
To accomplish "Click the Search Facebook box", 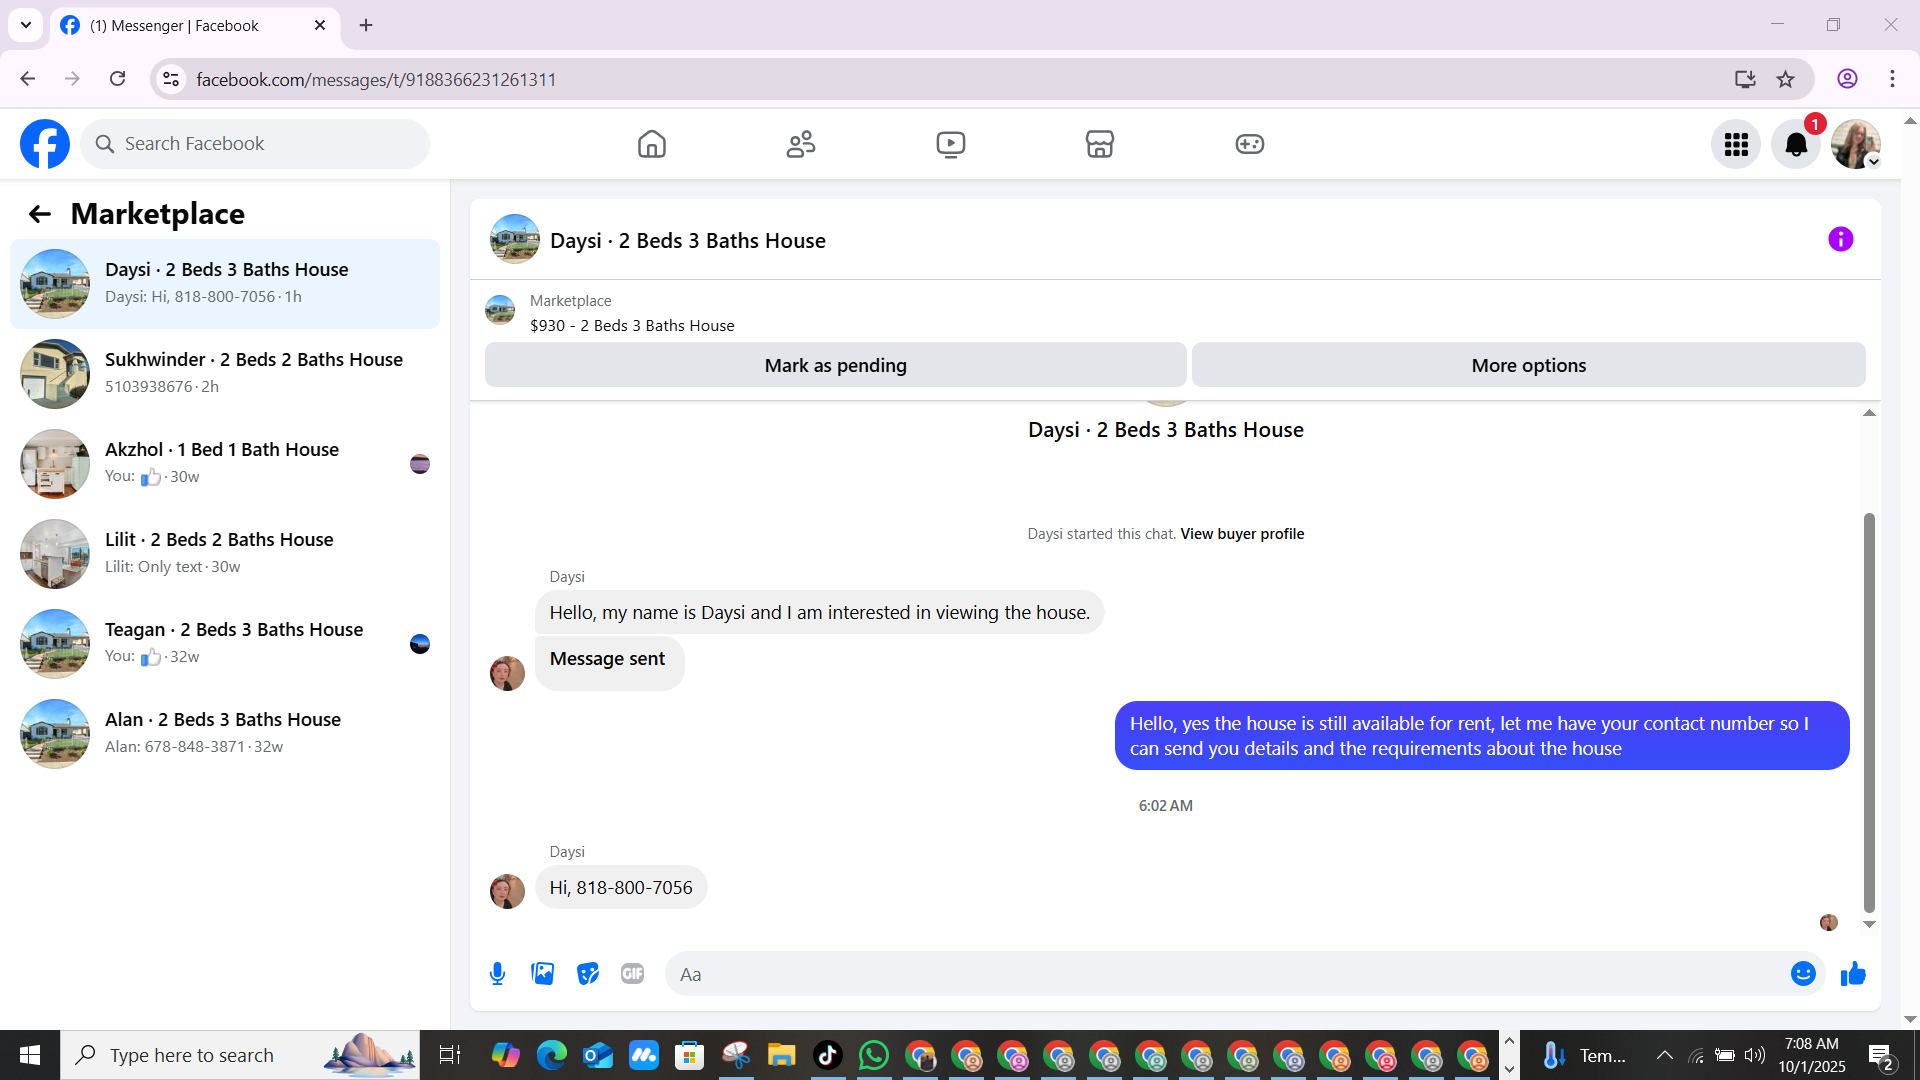I will (x=255, y=144).
